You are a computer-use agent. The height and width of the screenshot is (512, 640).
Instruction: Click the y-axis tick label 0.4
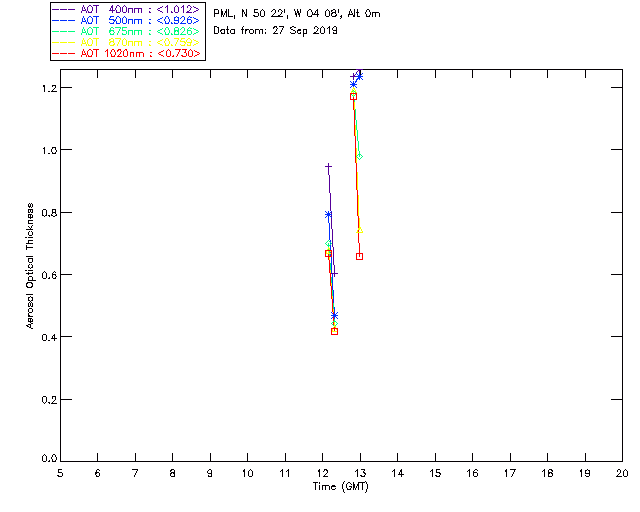[49, 337]
